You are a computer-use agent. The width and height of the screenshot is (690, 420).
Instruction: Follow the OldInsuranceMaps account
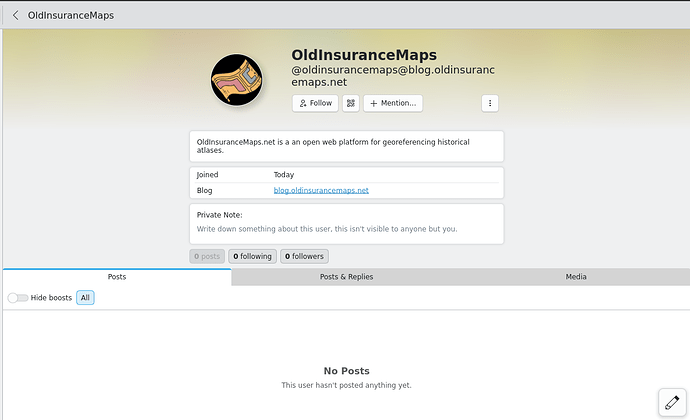(315, 103)
